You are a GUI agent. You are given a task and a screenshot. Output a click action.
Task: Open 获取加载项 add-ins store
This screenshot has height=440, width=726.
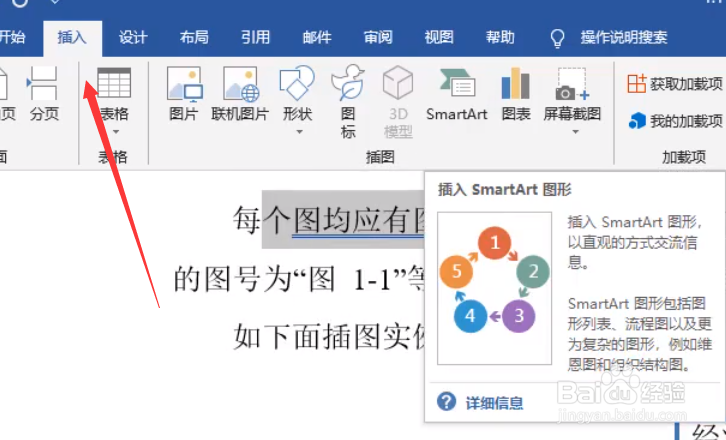(675, 84)
